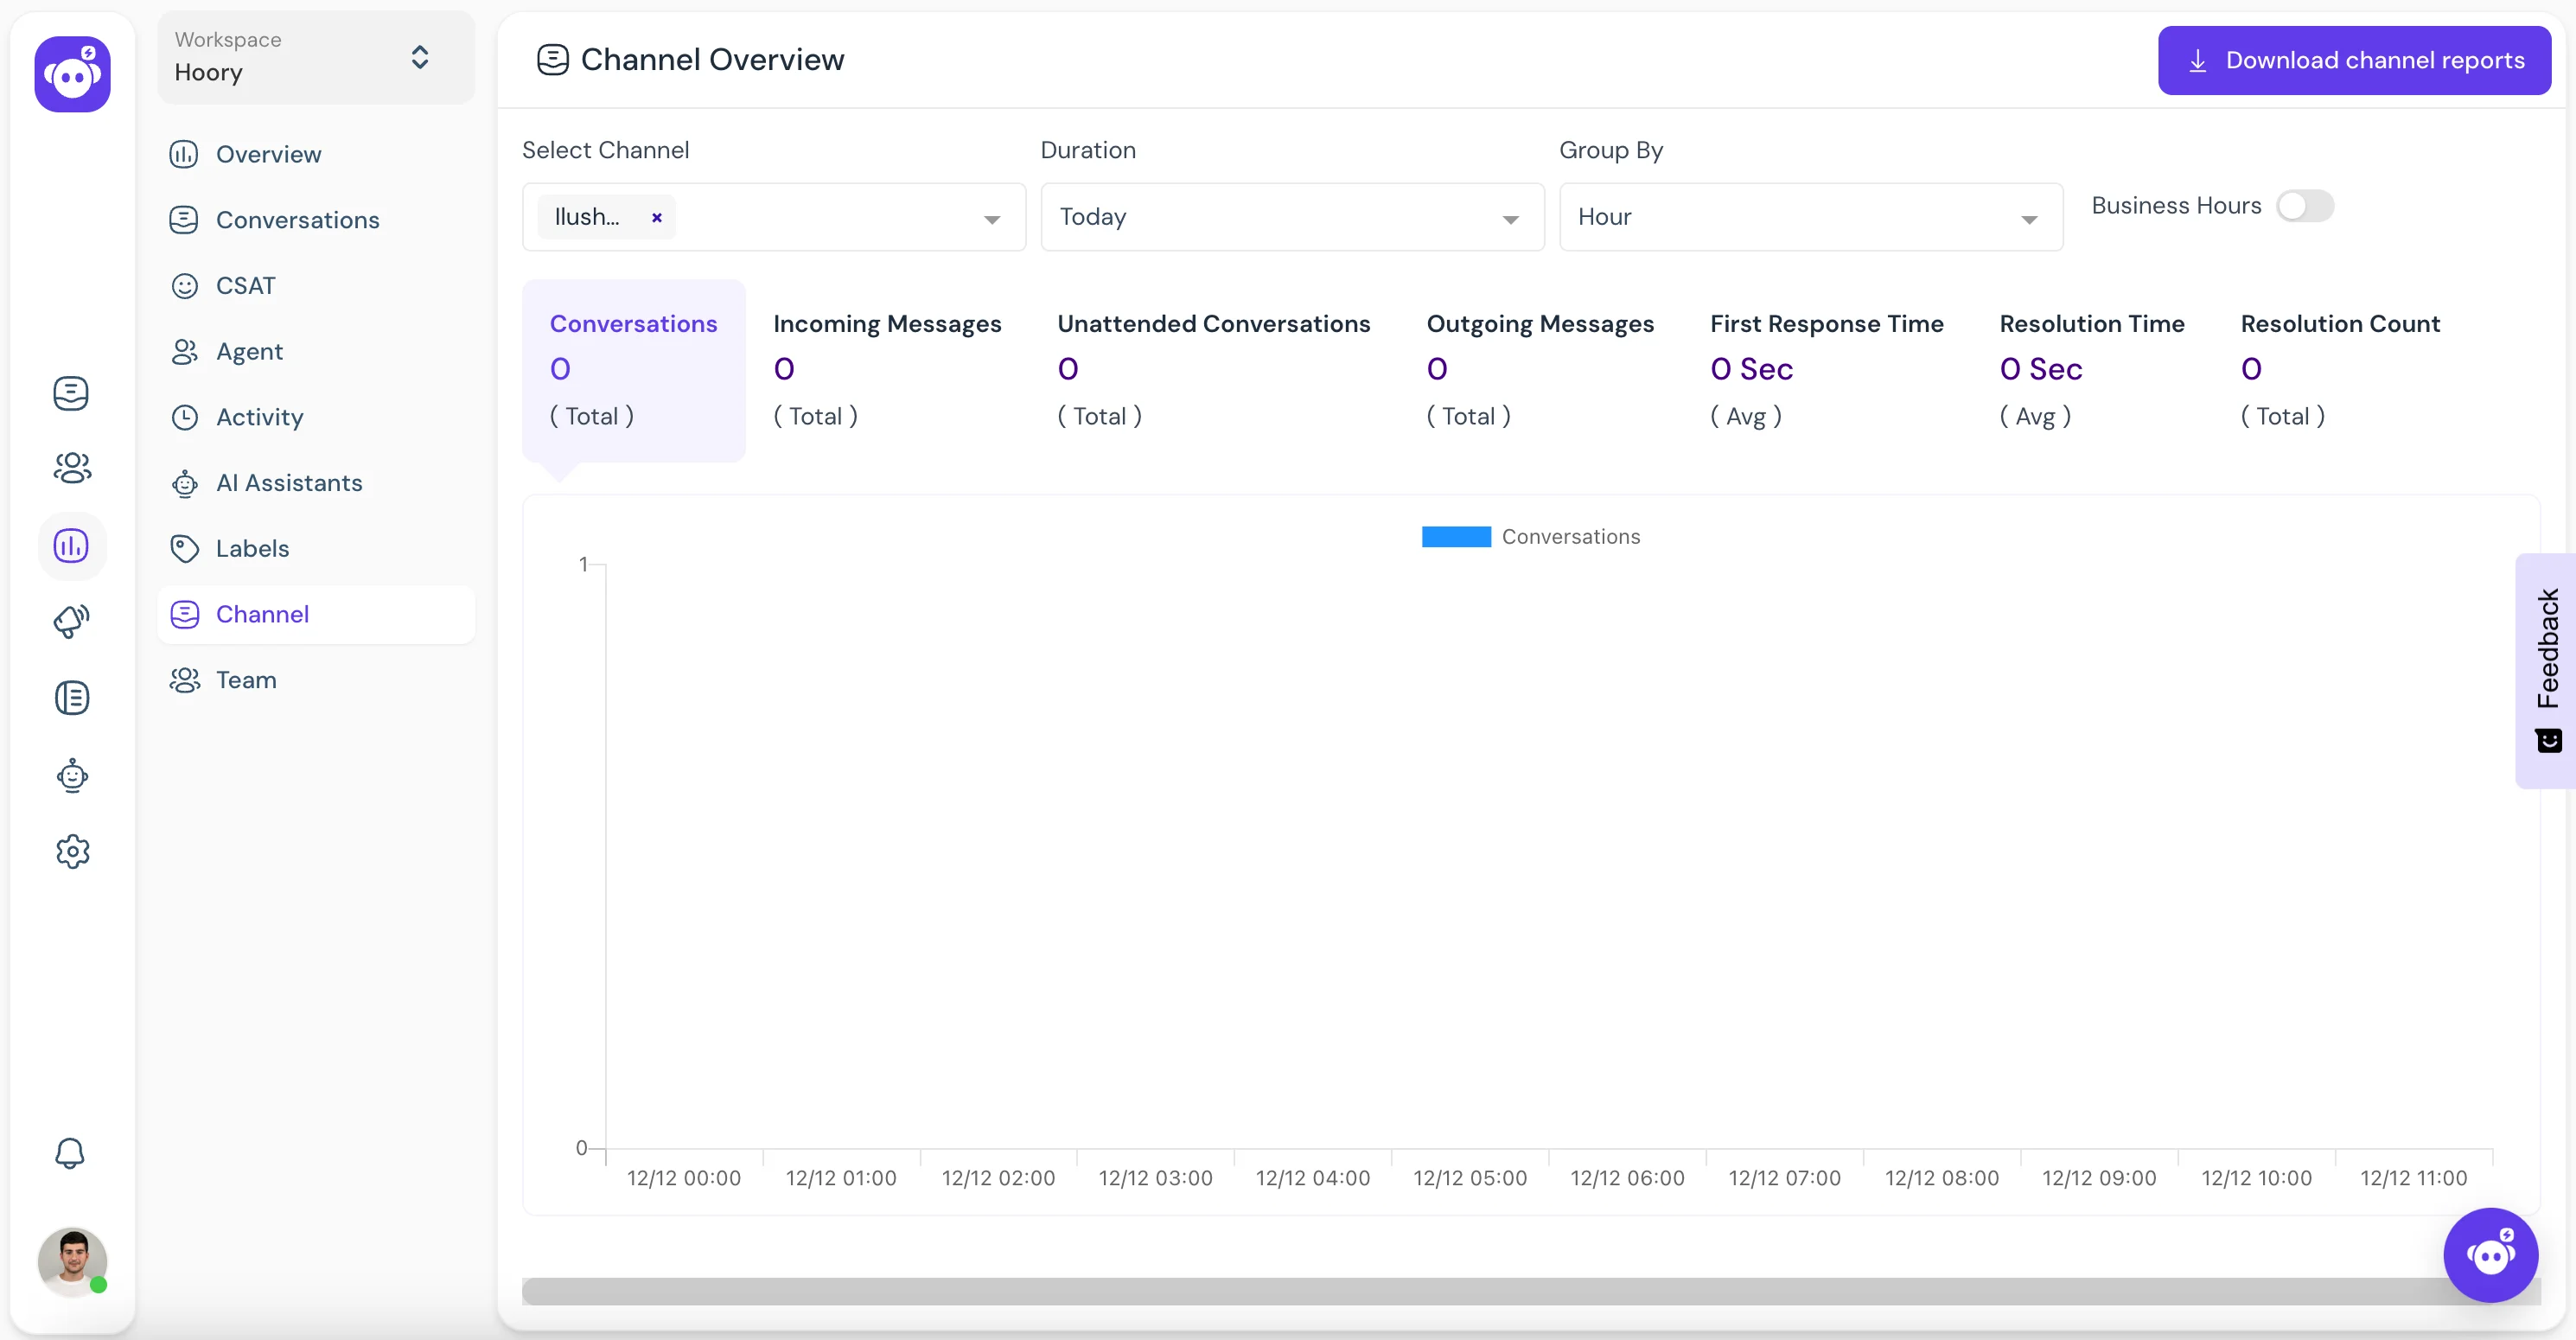The image size is (2576, 1340).
Task: Click the Labels icon in sidebar
Action: click(184, 549)
